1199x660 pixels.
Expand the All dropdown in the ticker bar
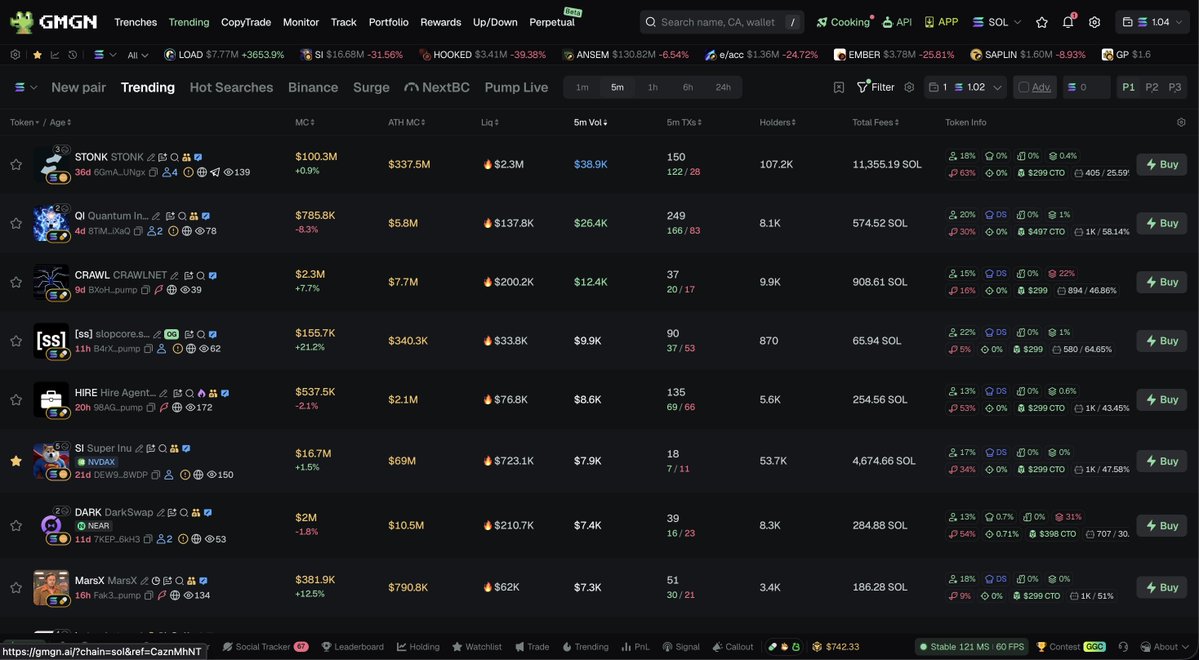pos(138,55)
